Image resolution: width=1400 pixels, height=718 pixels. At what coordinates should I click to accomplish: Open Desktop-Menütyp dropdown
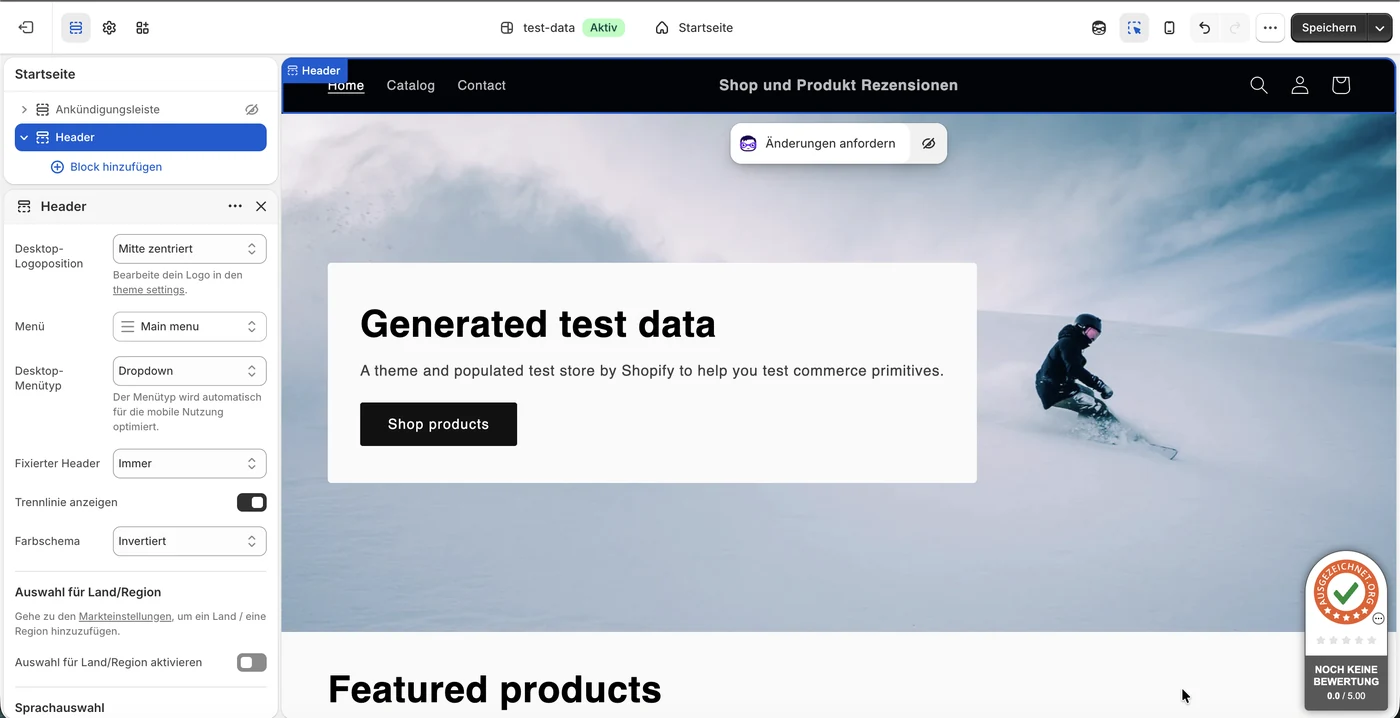coord(190,371)
